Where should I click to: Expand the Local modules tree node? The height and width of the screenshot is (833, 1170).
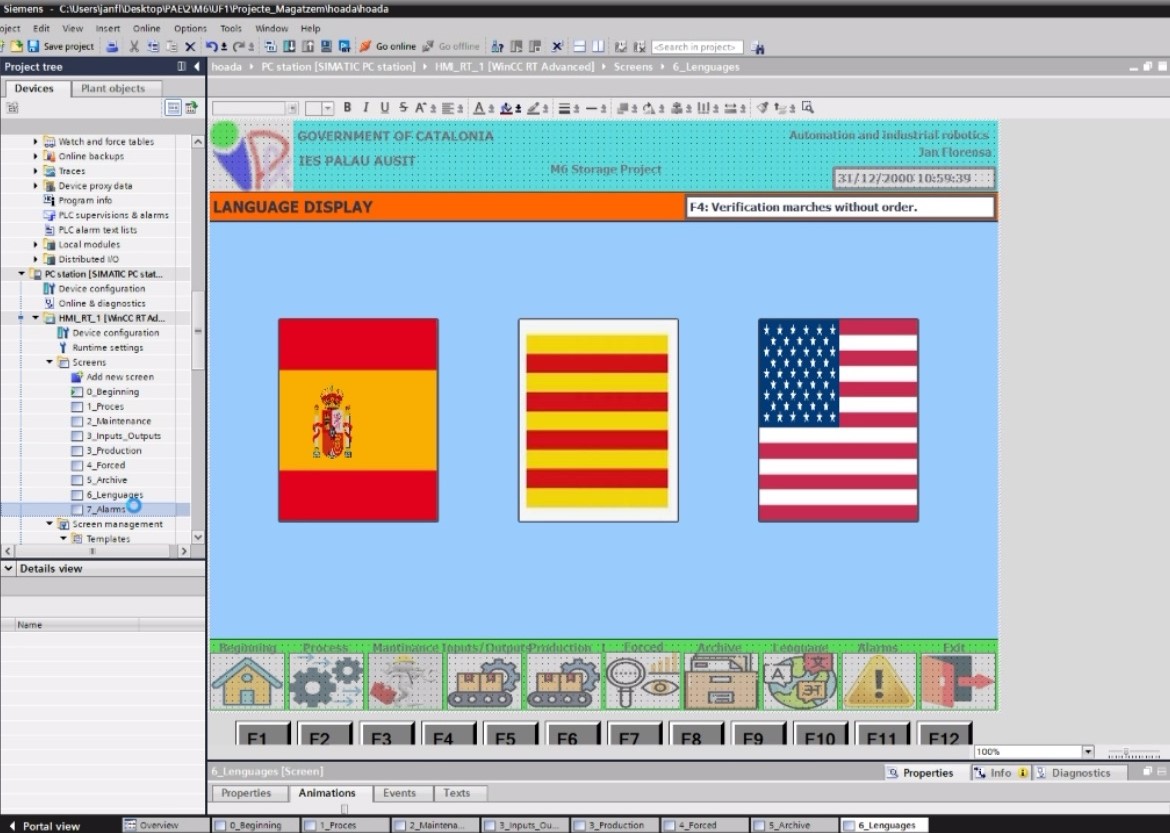36,244
